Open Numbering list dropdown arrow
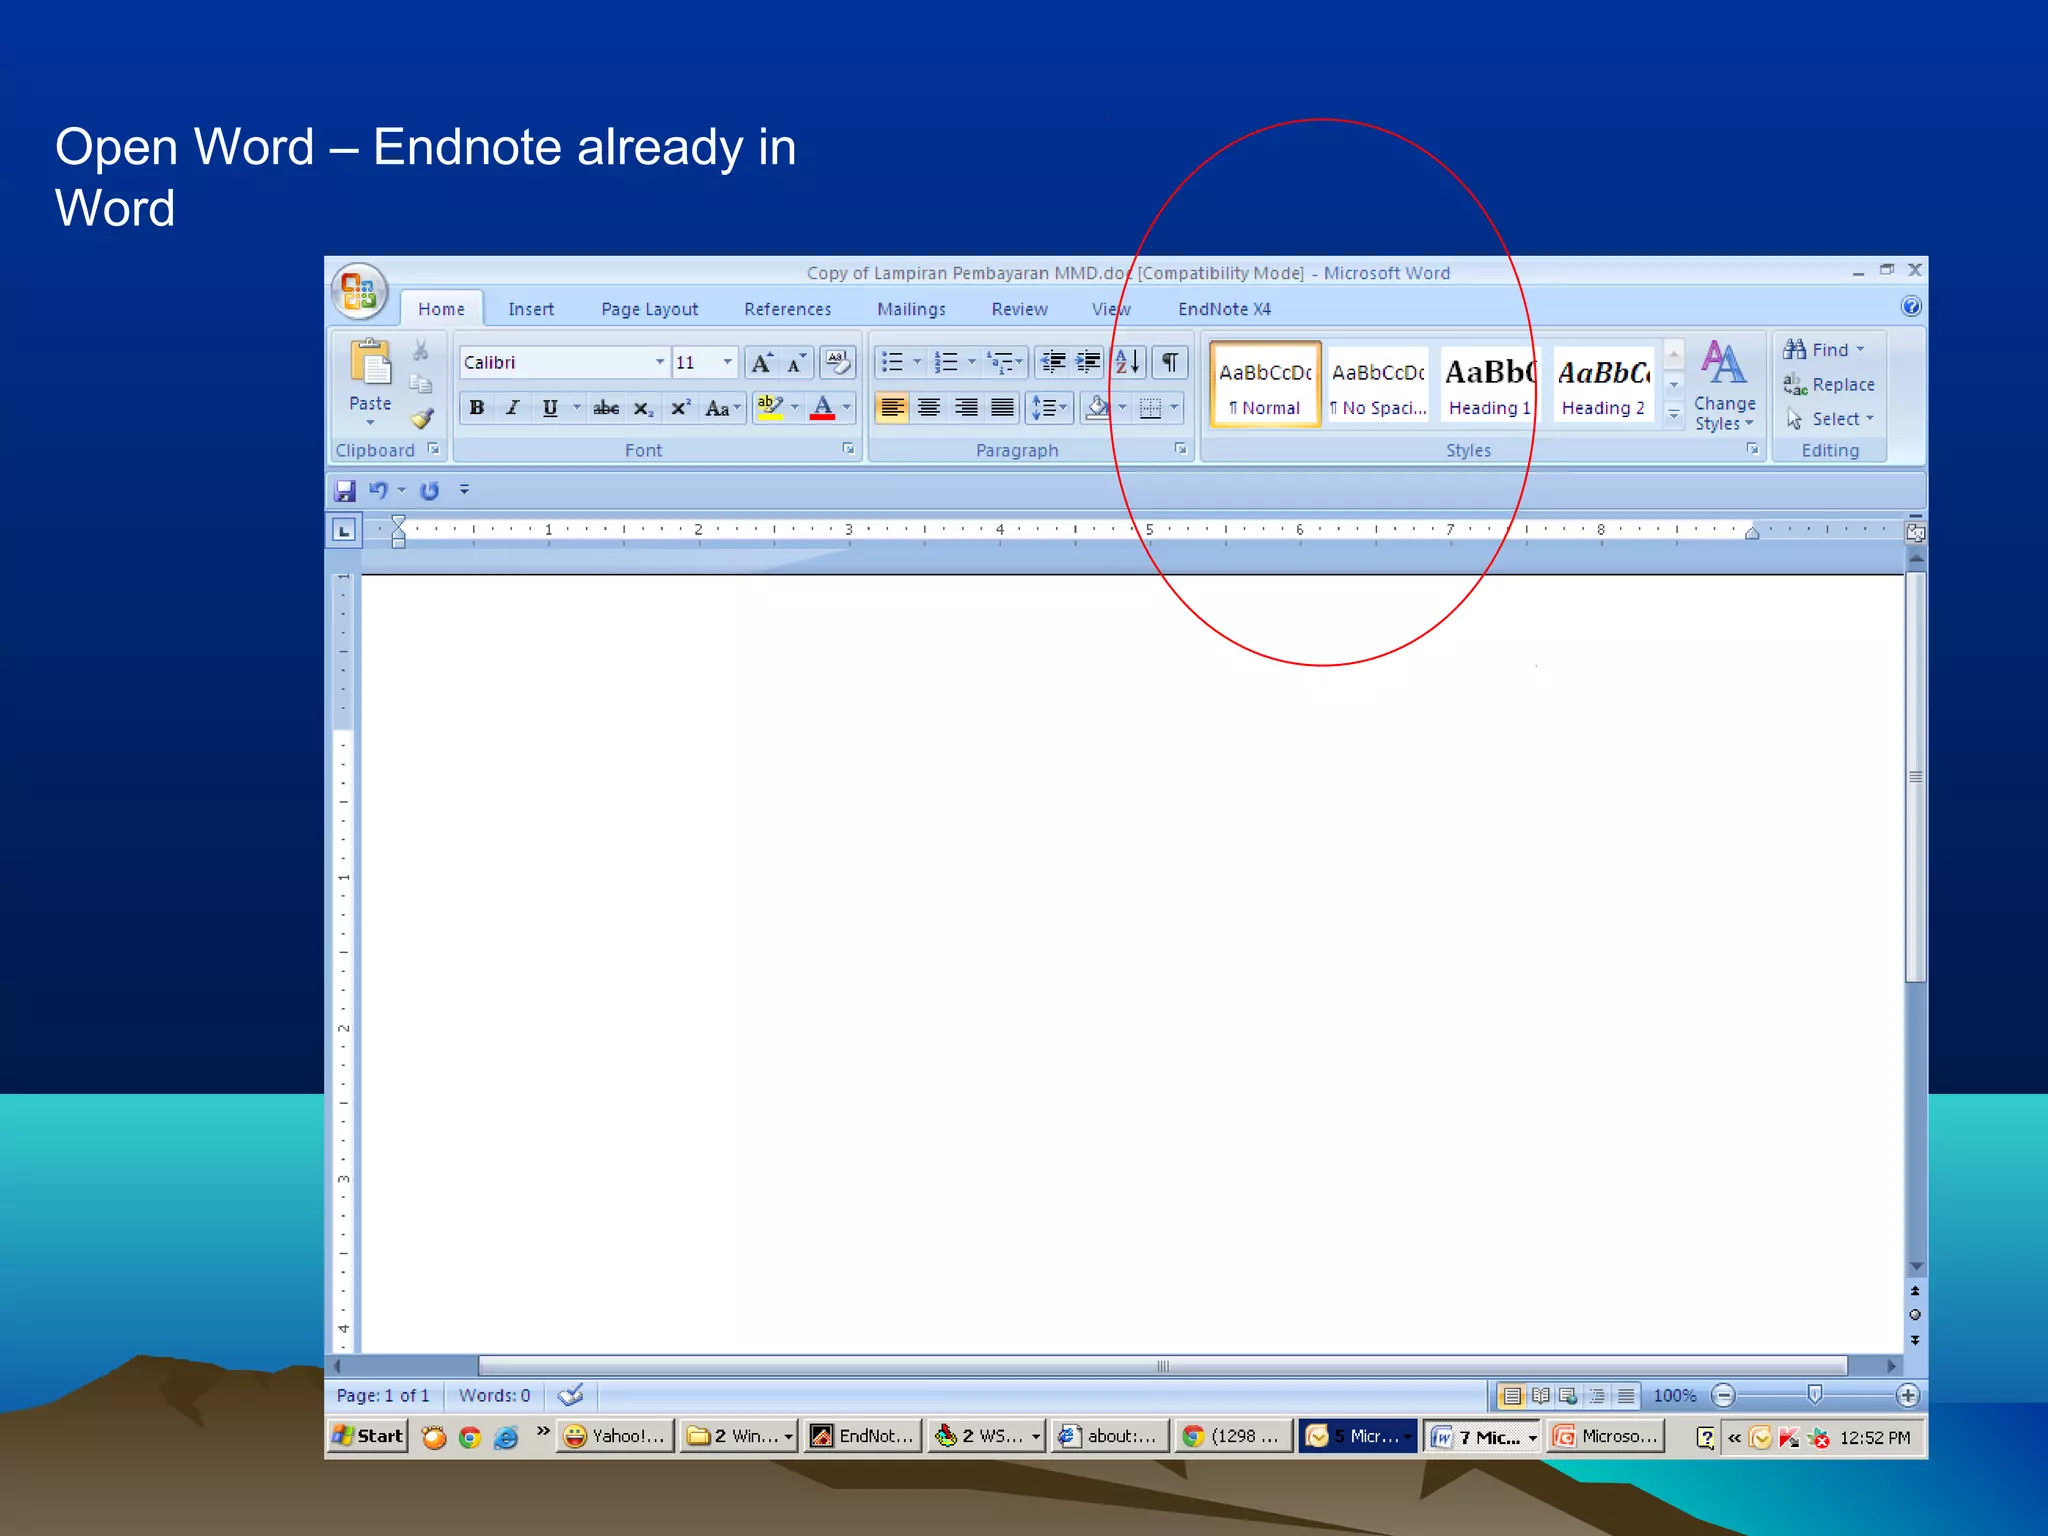Screen dimensions: 2048x1536 (x=971, y=362)
